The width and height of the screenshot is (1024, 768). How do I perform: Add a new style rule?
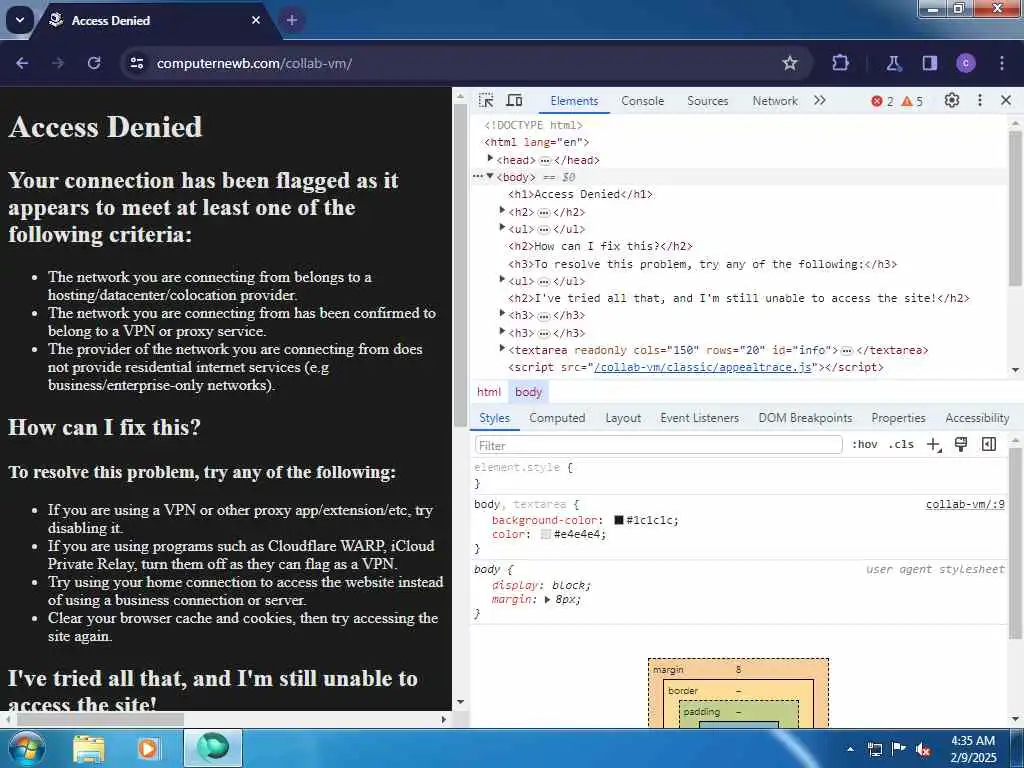tap(934, 445)
